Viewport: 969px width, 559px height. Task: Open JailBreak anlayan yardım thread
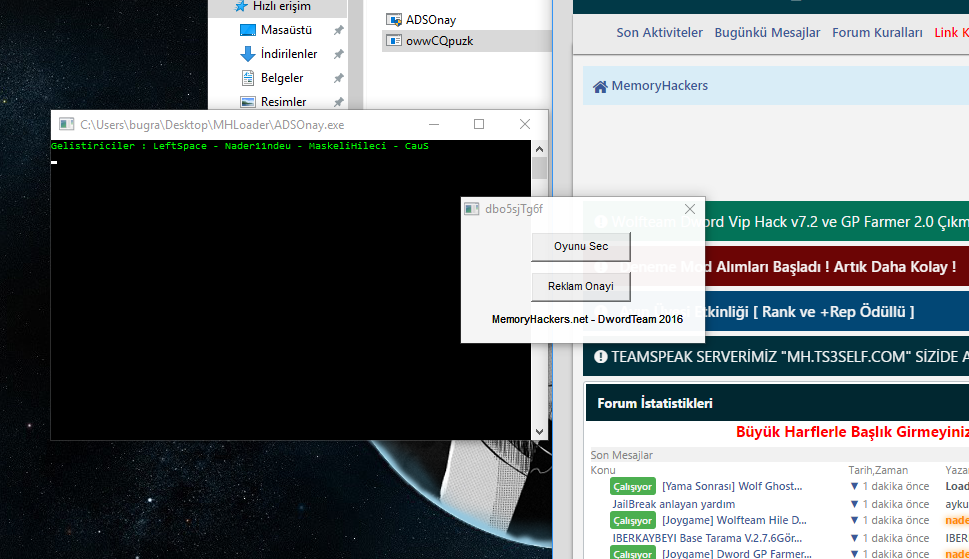click(674, 504)
